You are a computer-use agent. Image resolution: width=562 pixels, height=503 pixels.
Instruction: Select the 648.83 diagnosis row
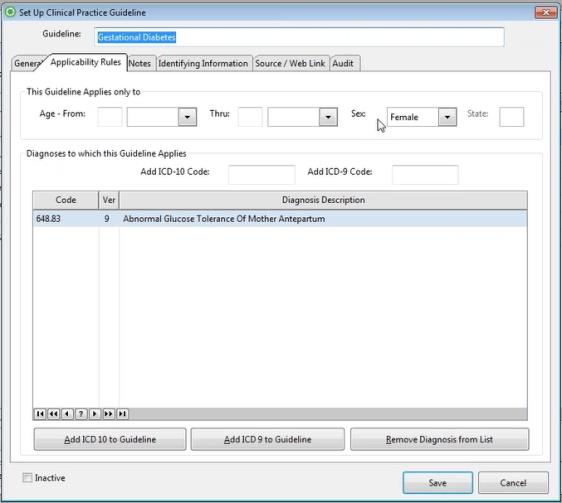pyautogui.click(x=280, y=219)
